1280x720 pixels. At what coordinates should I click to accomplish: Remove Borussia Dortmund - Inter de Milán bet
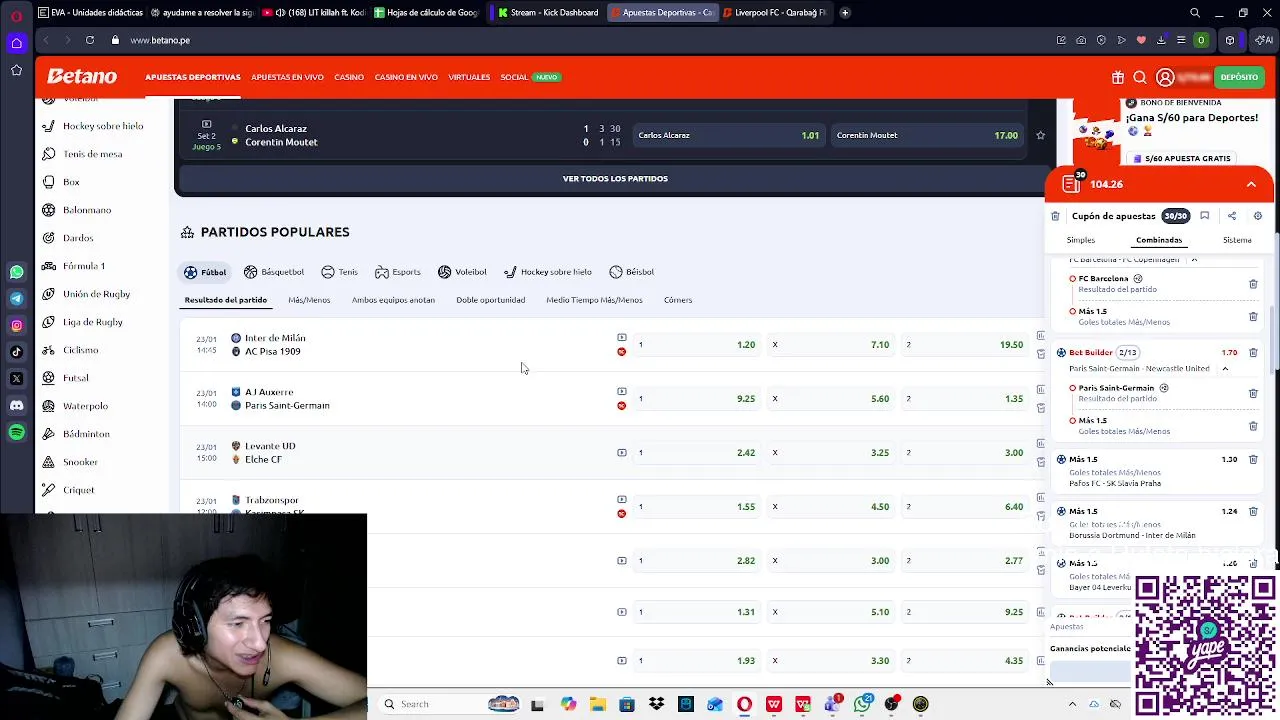[x=1253, y=512]
